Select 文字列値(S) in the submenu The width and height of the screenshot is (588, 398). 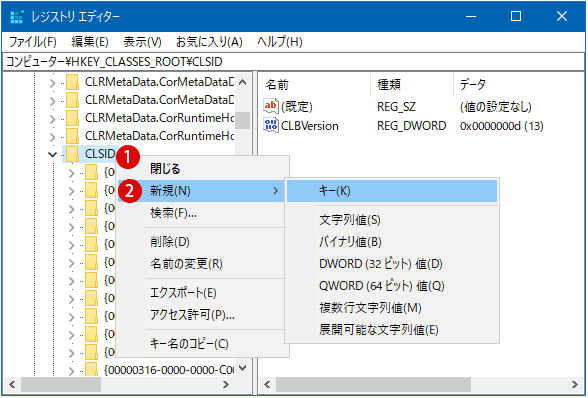[x=392, y=220]
